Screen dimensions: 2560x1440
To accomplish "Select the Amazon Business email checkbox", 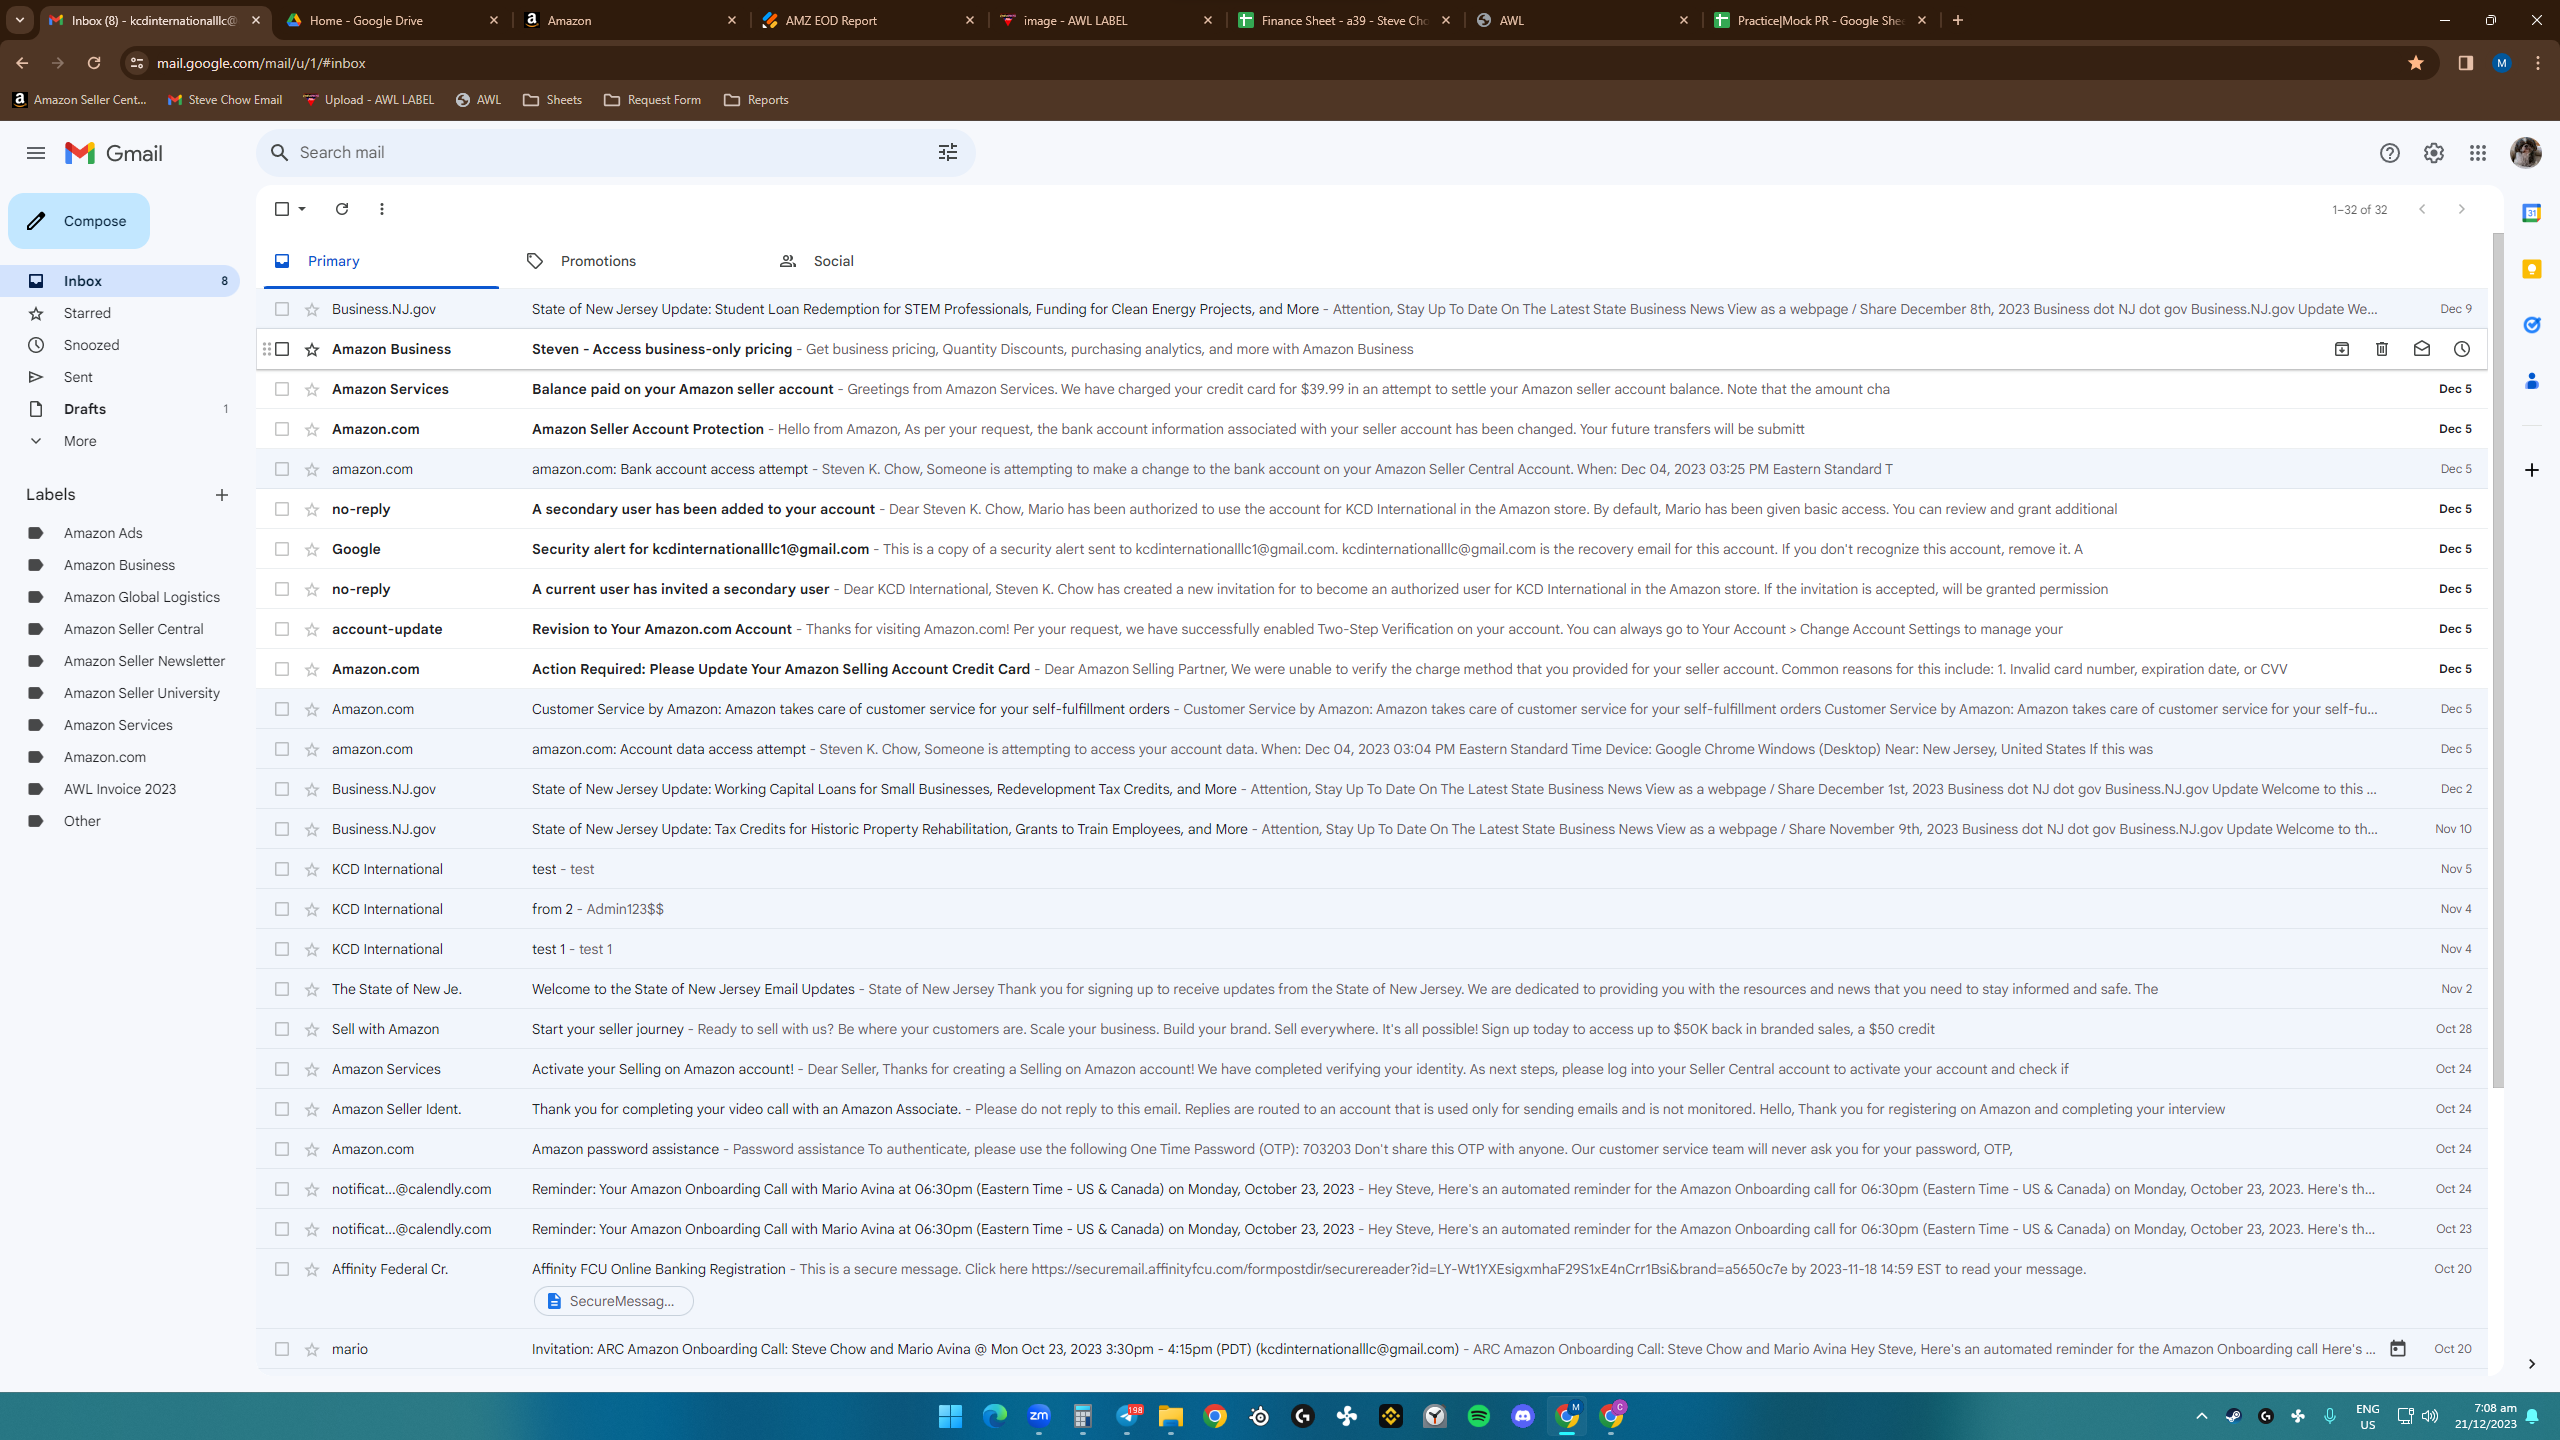I will (x=282, y=349).
